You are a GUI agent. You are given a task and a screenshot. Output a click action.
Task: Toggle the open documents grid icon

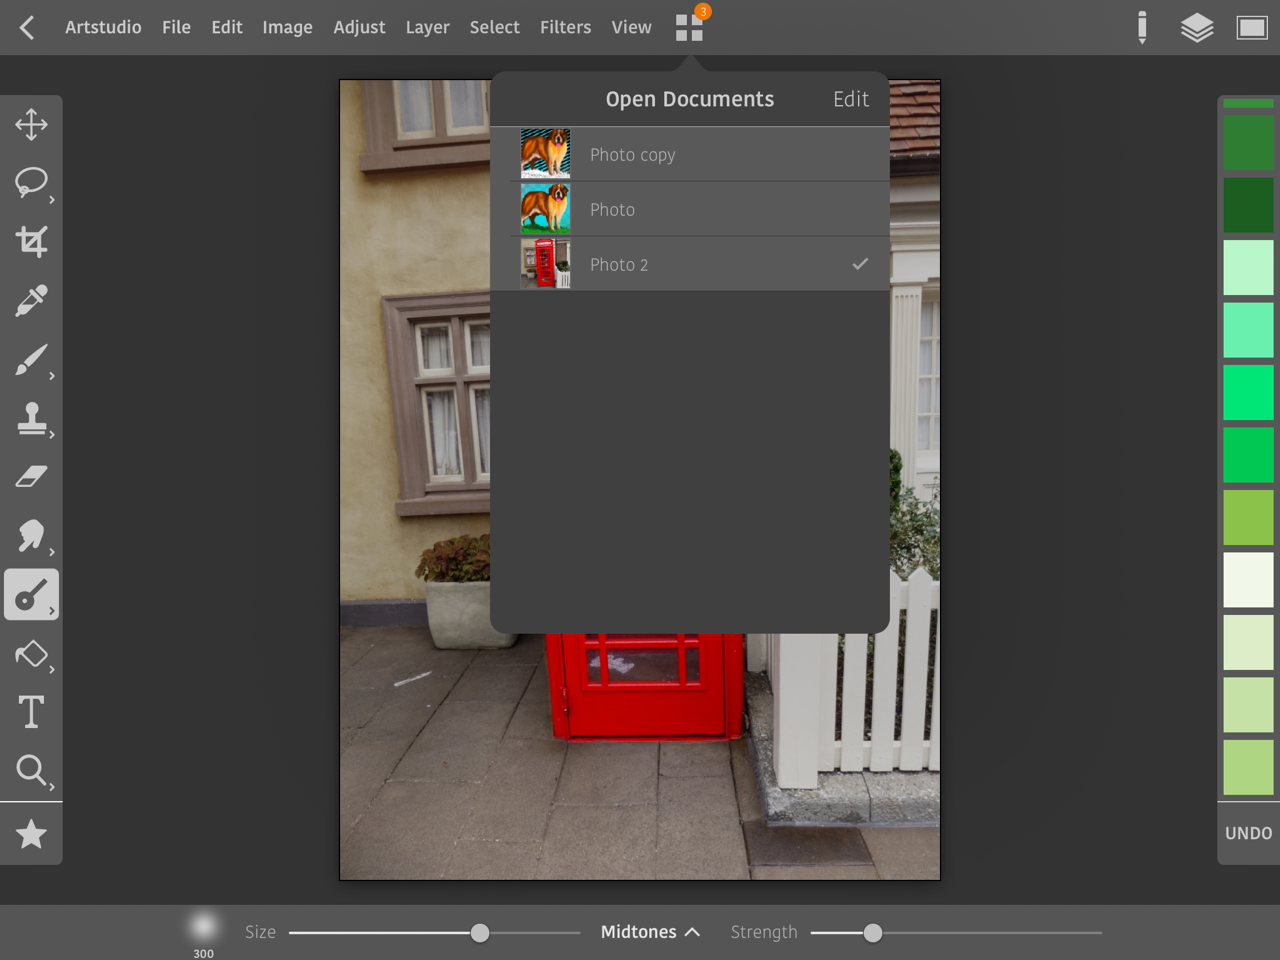[689, 28]
